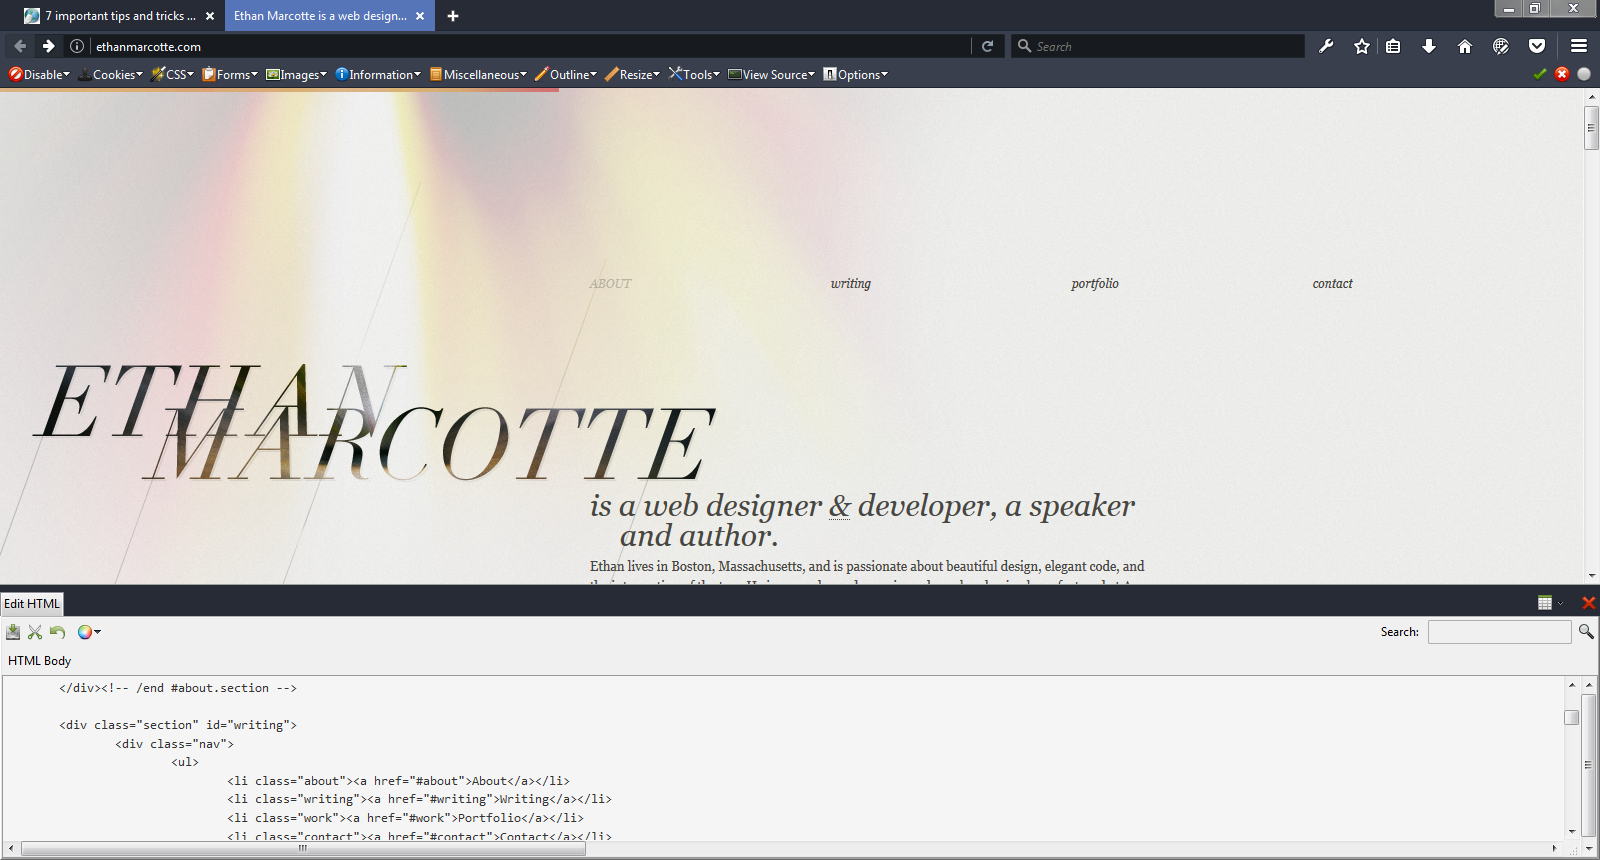
Task: Click the HTML Body label
Action: pyautogui.click(x=39, y=661)
